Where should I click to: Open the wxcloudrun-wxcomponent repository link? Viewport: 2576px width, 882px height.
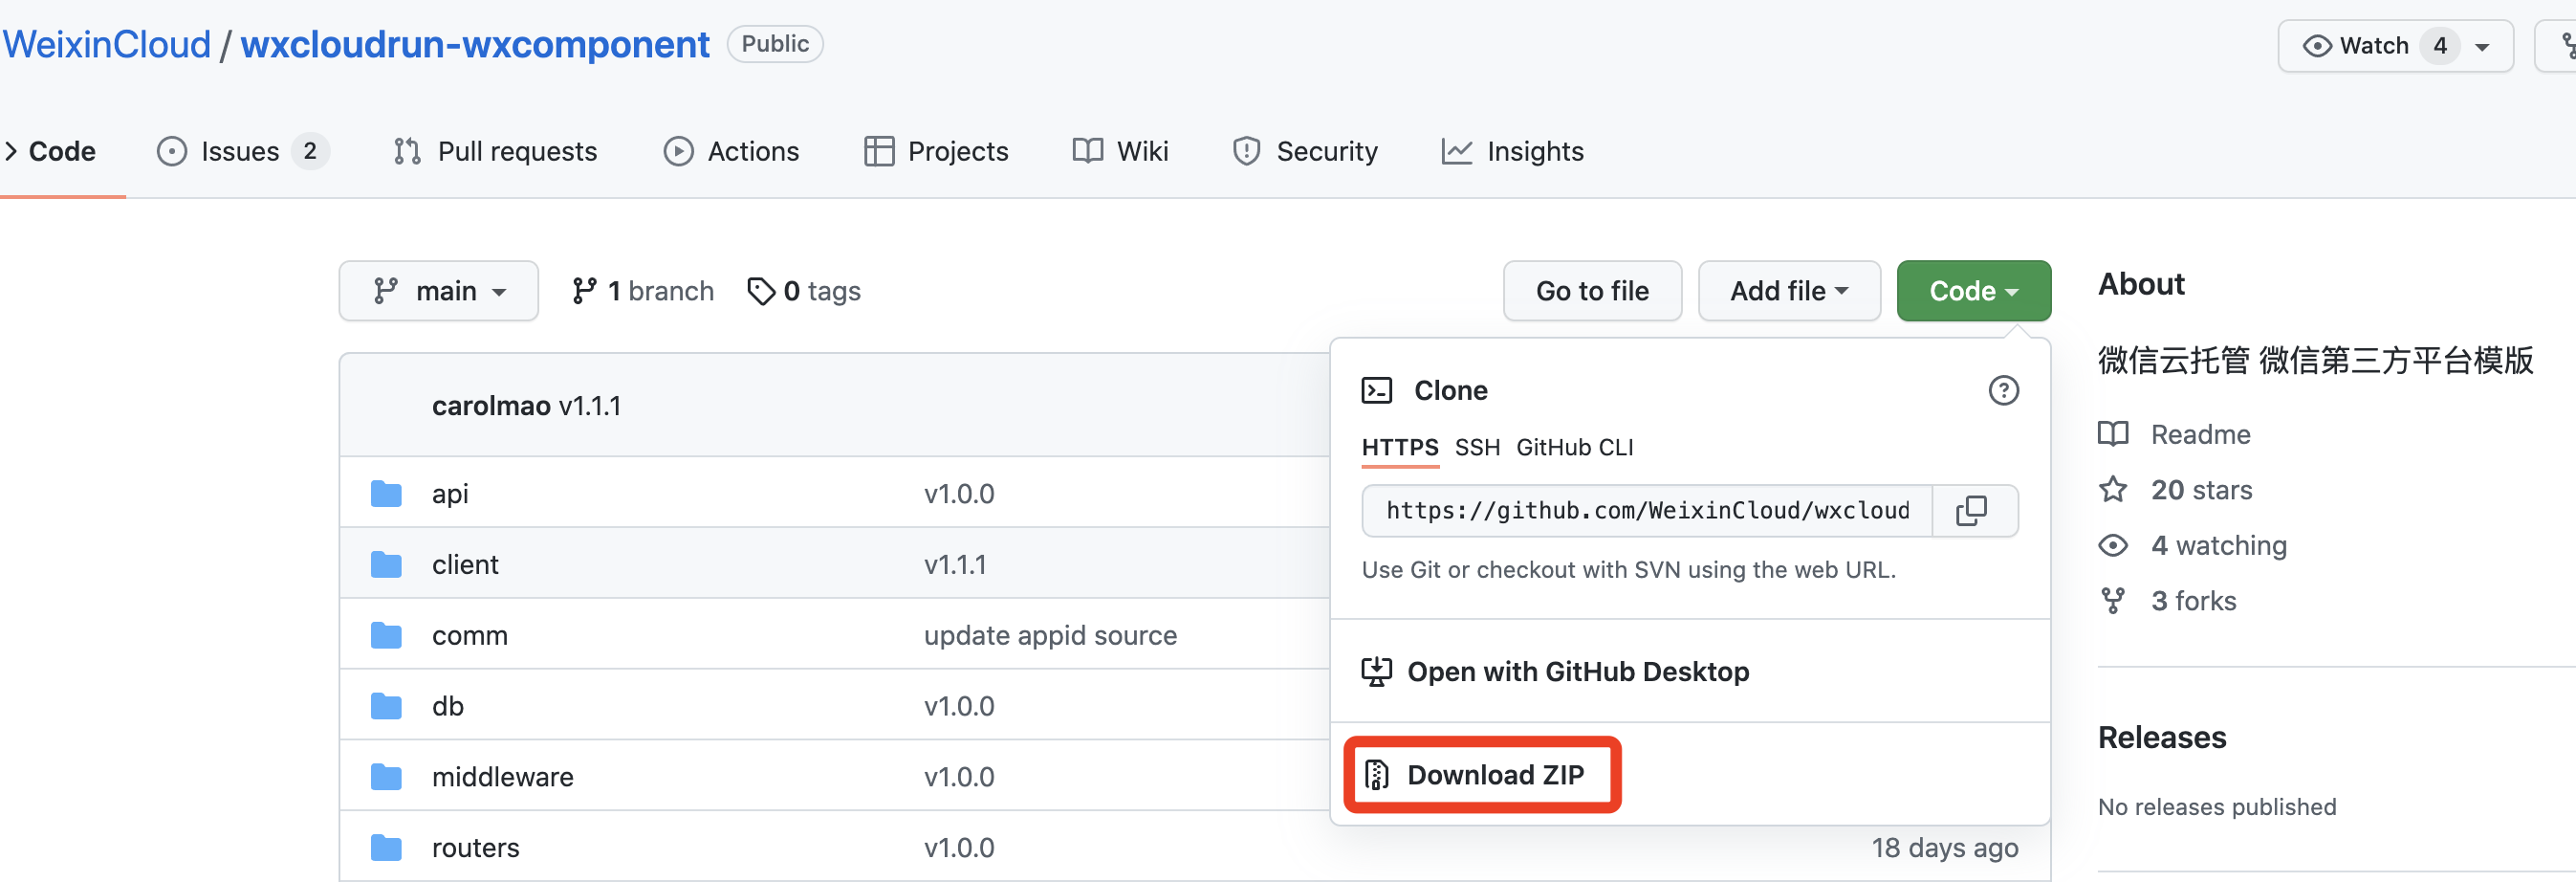475,45
